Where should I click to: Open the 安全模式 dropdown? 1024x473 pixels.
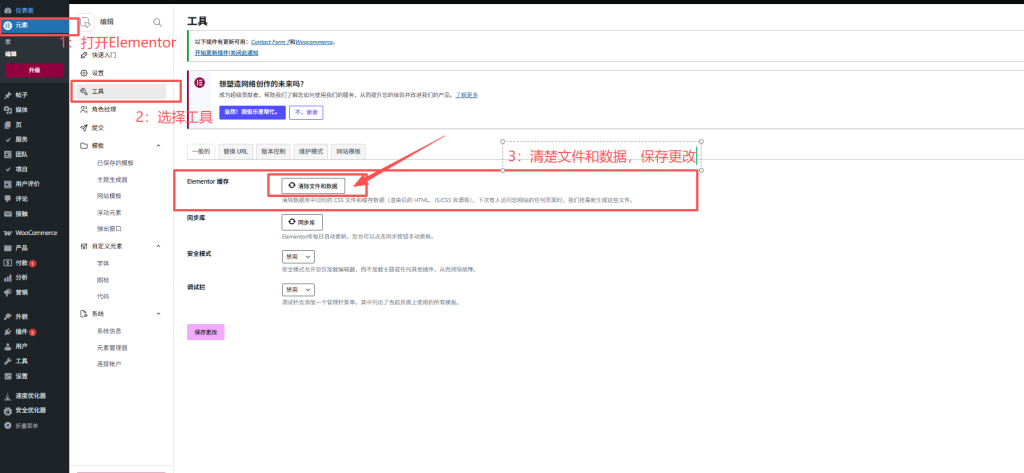tap(298, 256)
